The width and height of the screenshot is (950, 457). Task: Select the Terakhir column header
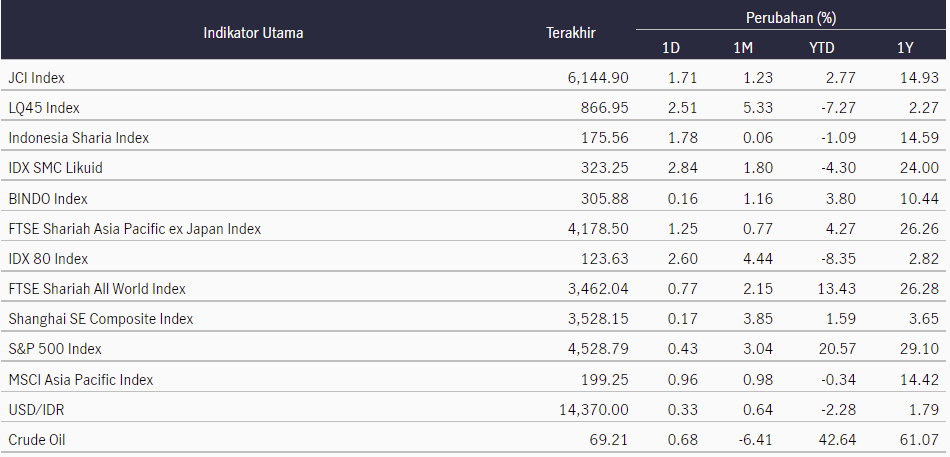[x=571, y=33]
